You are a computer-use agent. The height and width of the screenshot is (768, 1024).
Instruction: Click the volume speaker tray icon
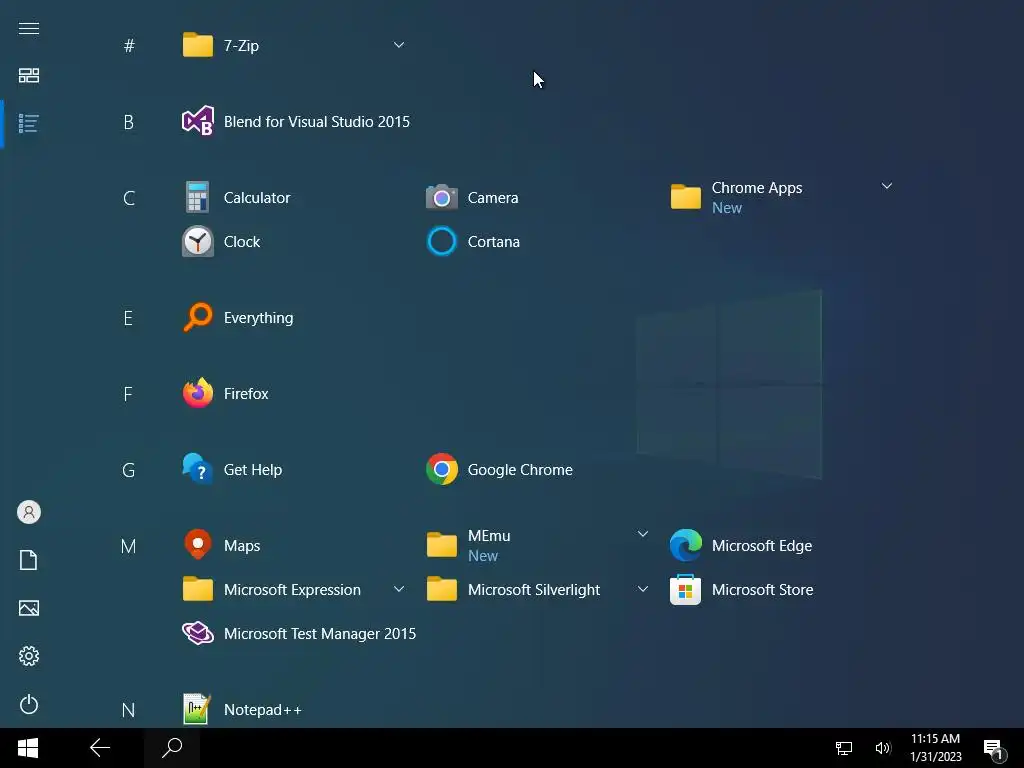click(x=883, y=748)
